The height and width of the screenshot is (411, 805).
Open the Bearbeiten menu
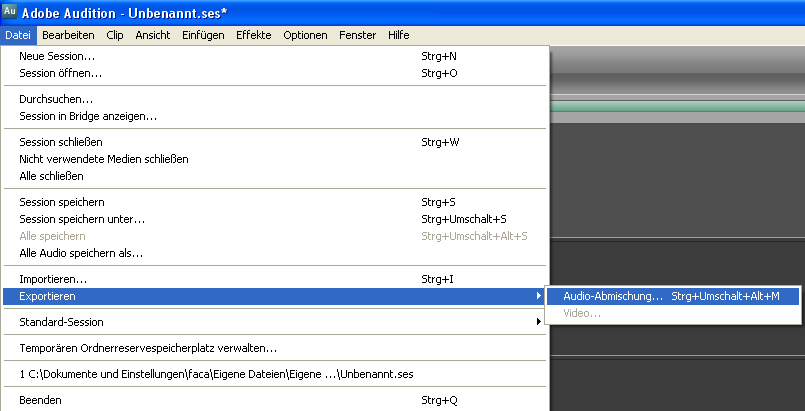(x=68, y=35)
